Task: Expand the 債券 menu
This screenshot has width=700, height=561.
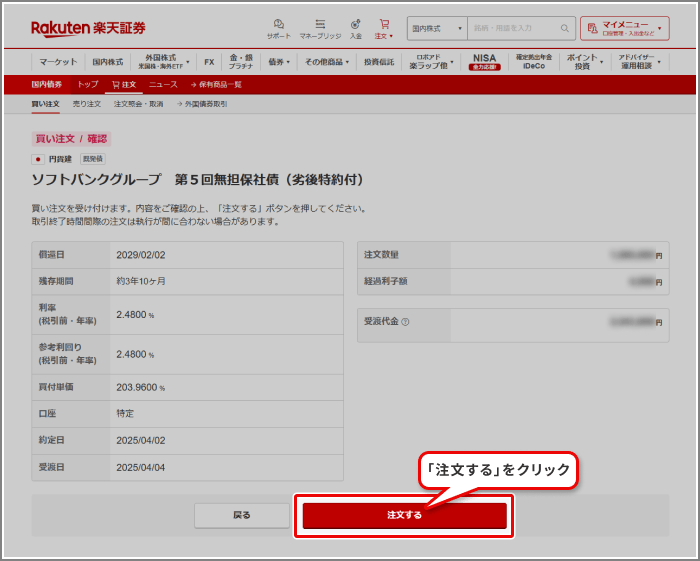Action: pos(279,62)
